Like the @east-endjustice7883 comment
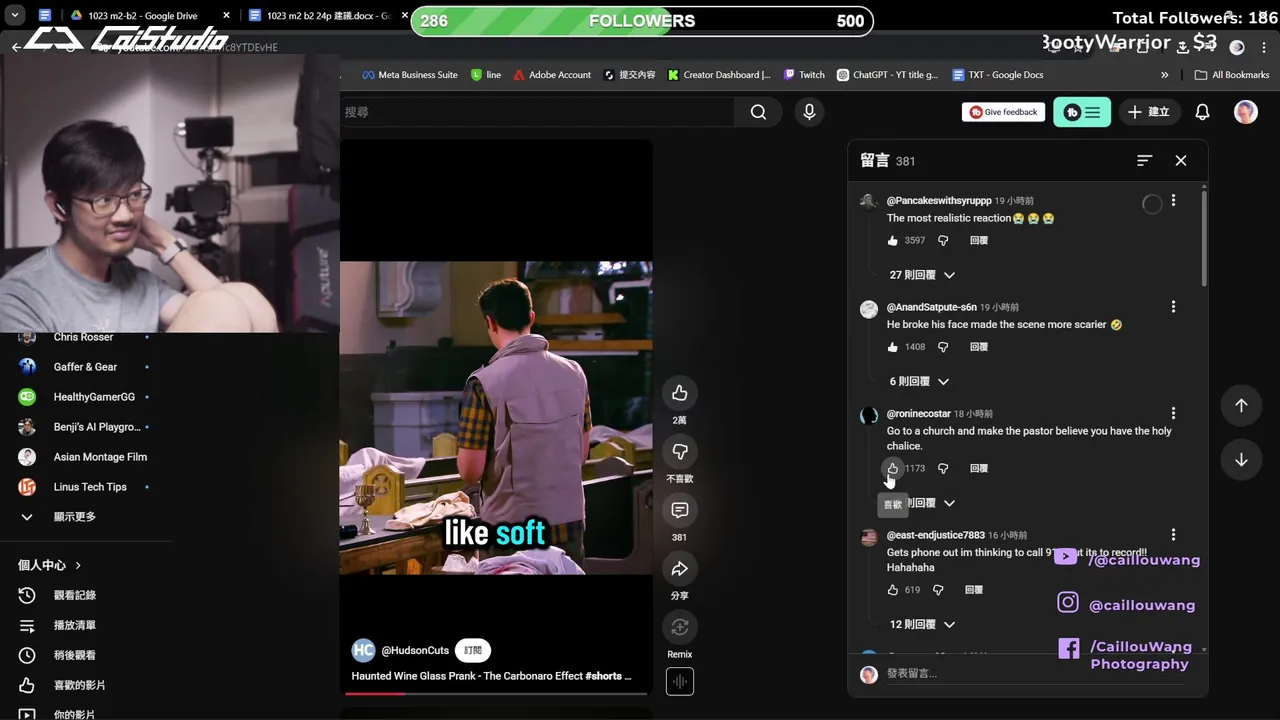The height and width of the screenshot is (720, 1280). (892, 590)
